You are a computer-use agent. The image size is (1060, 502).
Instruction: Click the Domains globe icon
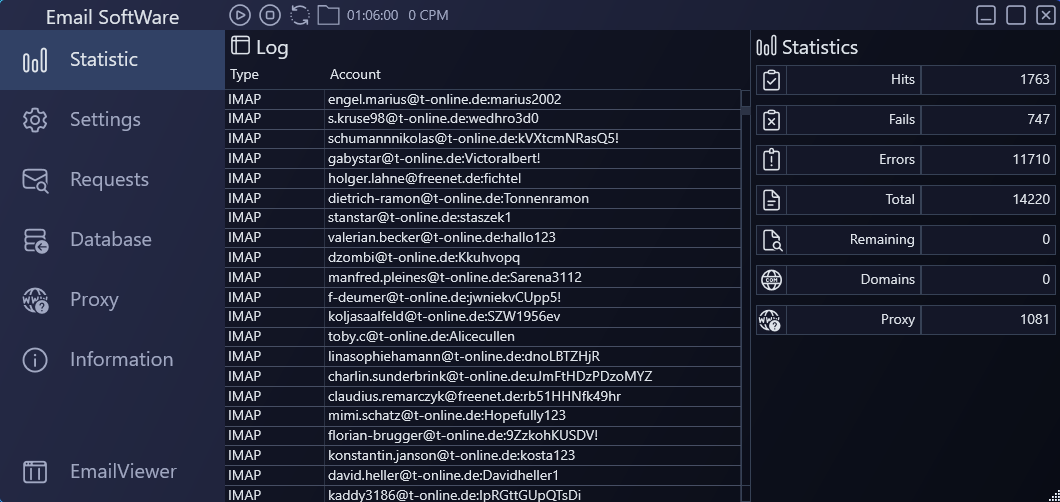coord(771,280)
